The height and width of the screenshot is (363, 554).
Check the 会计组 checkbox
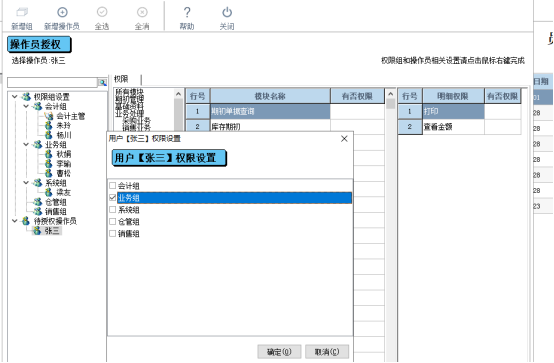(x=112, y=186)
